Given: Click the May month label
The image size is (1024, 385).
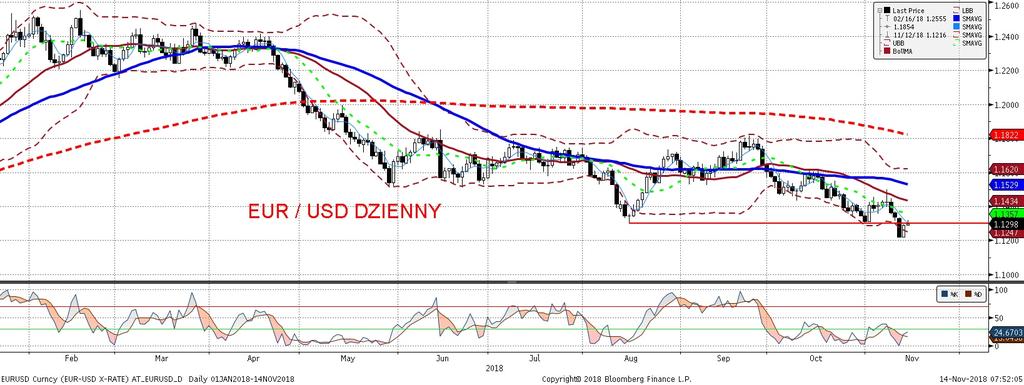Looking at the screenshot, I should 347,358.
